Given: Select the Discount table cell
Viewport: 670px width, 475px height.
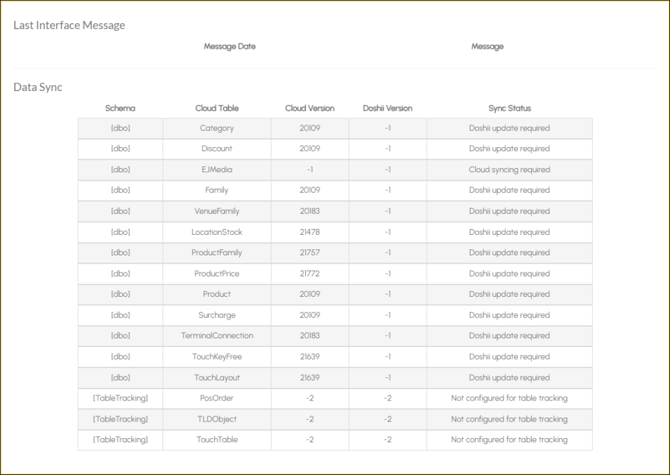Looking at the screenshot, I should point(217,149).
